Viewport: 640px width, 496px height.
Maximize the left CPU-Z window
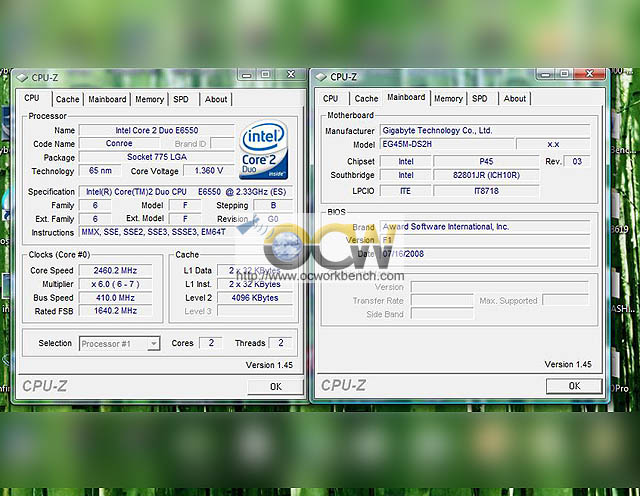(265, 74)
